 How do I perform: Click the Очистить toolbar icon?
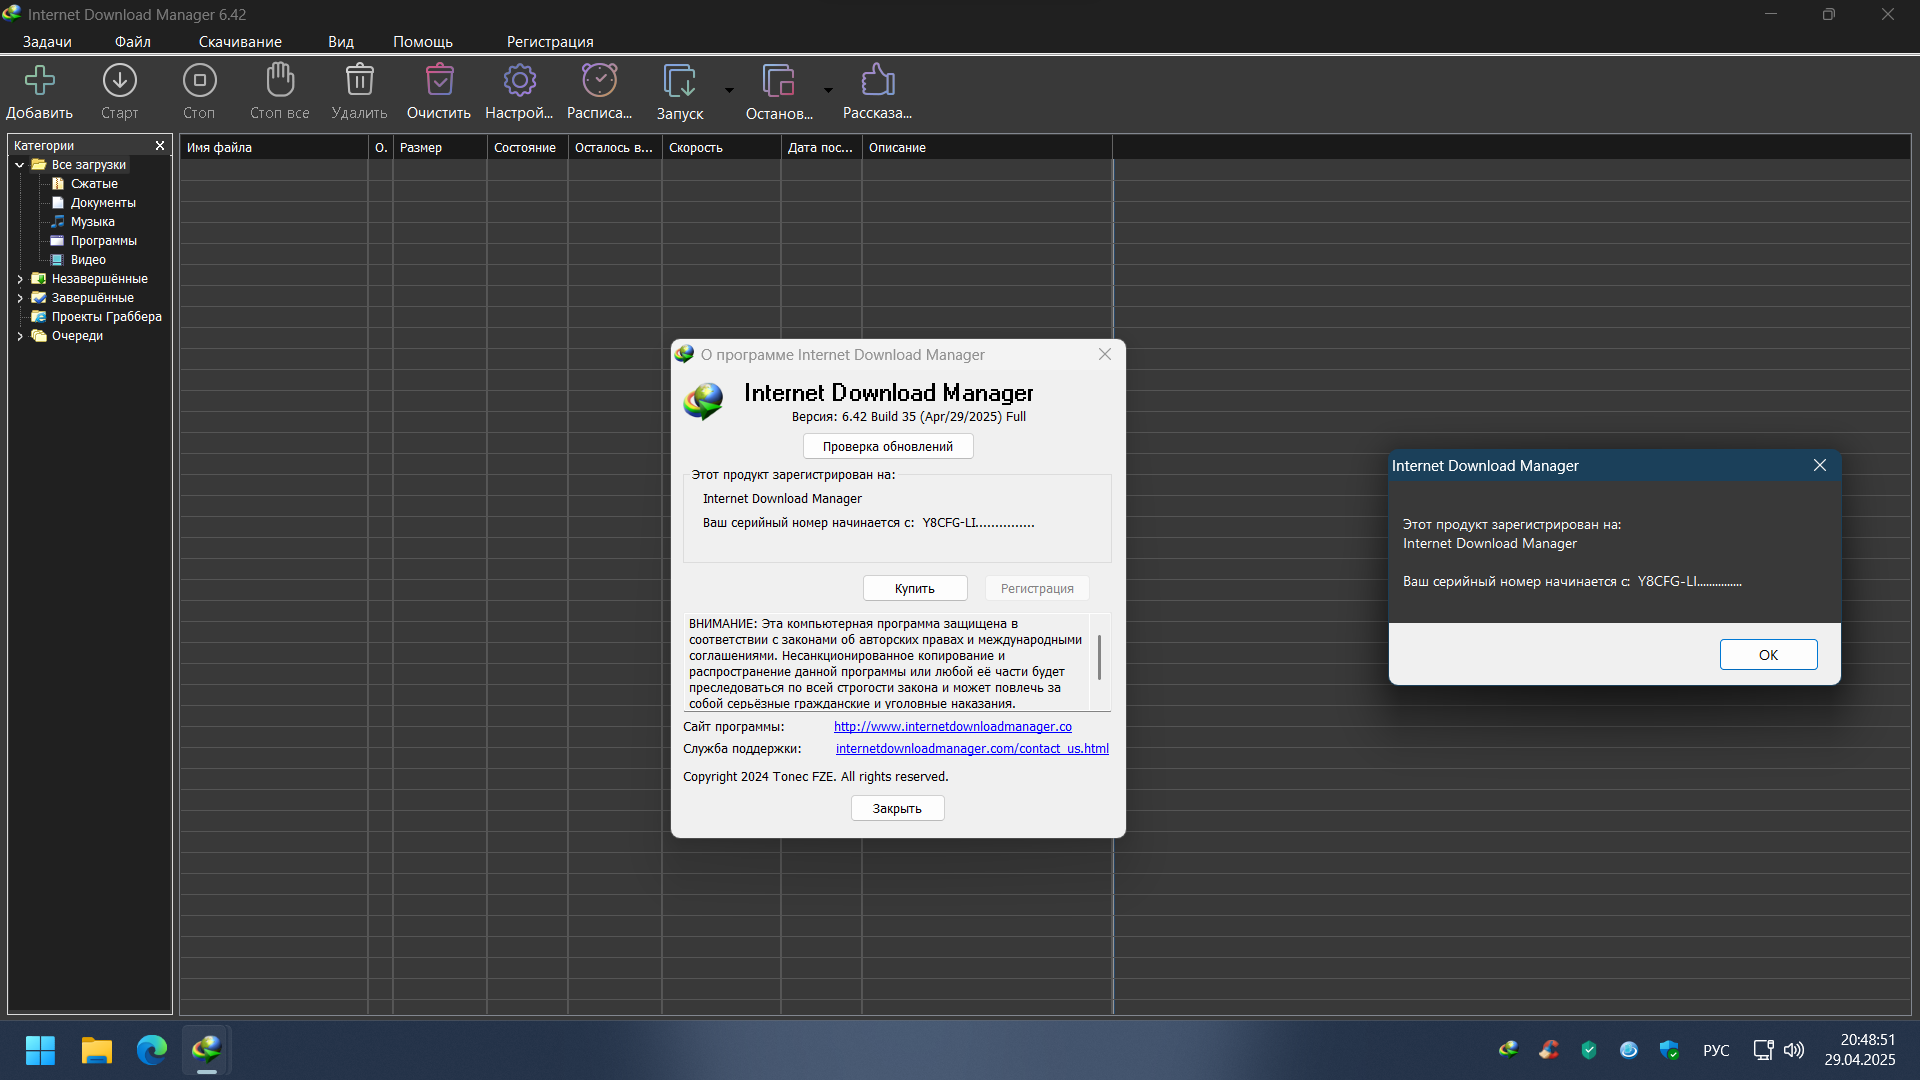click(439, 80)
